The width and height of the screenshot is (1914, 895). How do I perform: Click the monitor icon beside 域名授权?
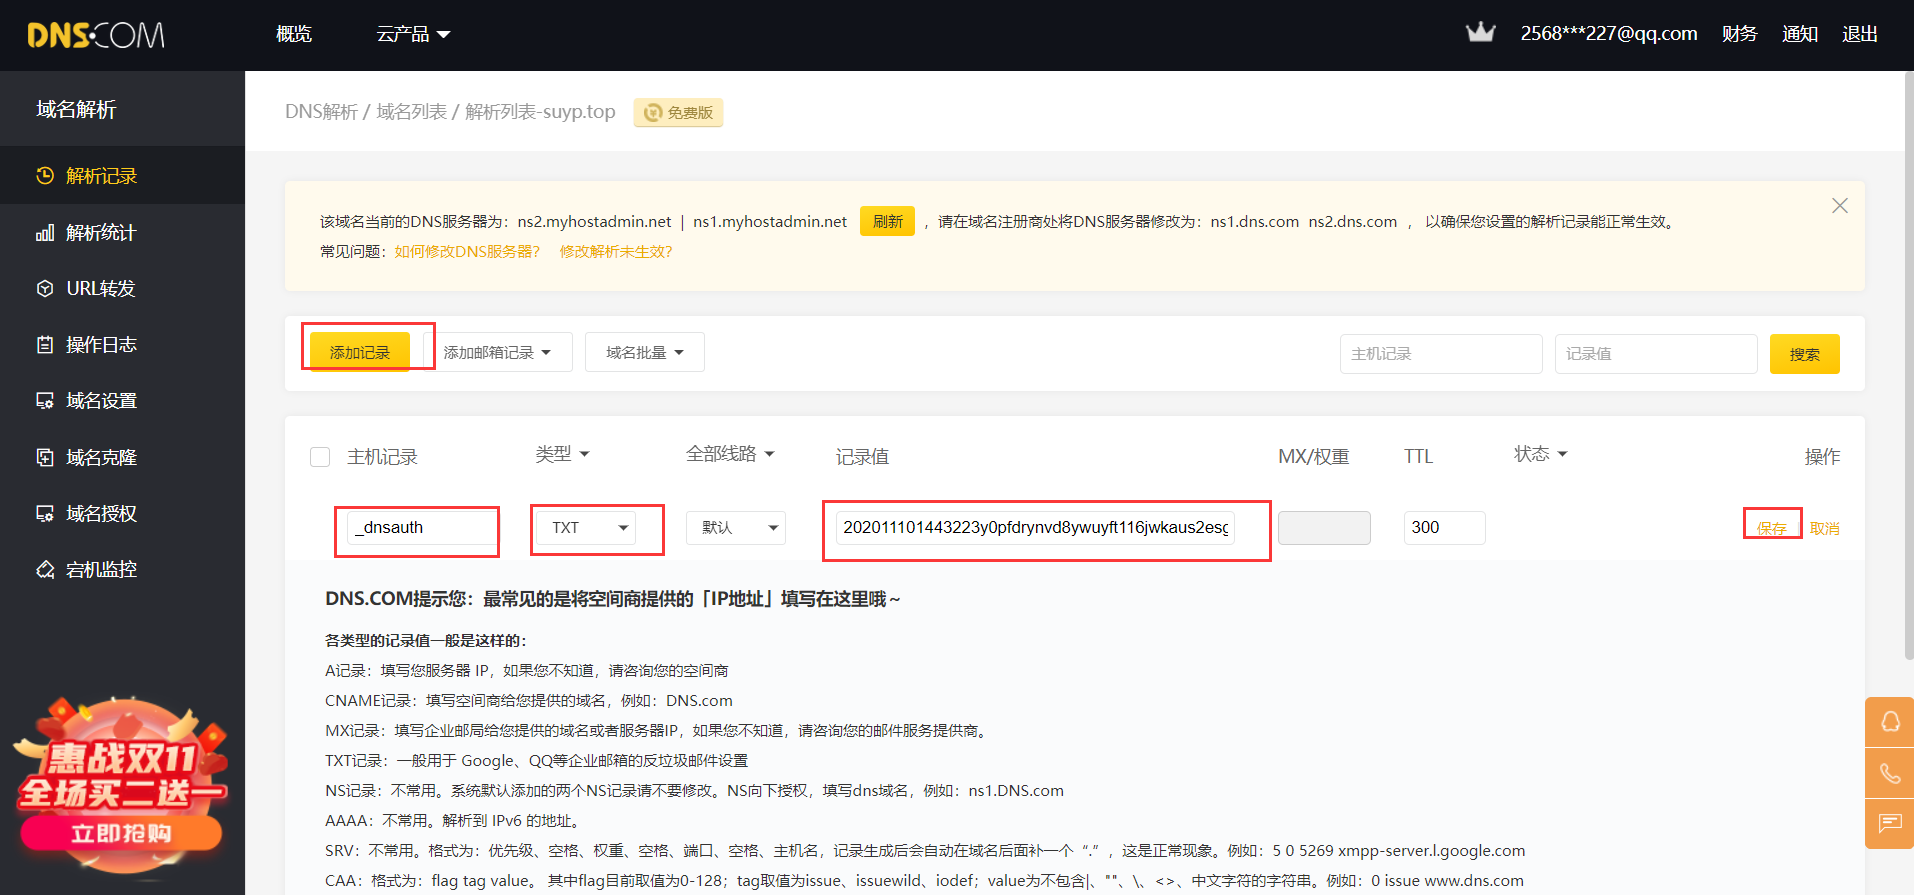(x=45, y=514)
